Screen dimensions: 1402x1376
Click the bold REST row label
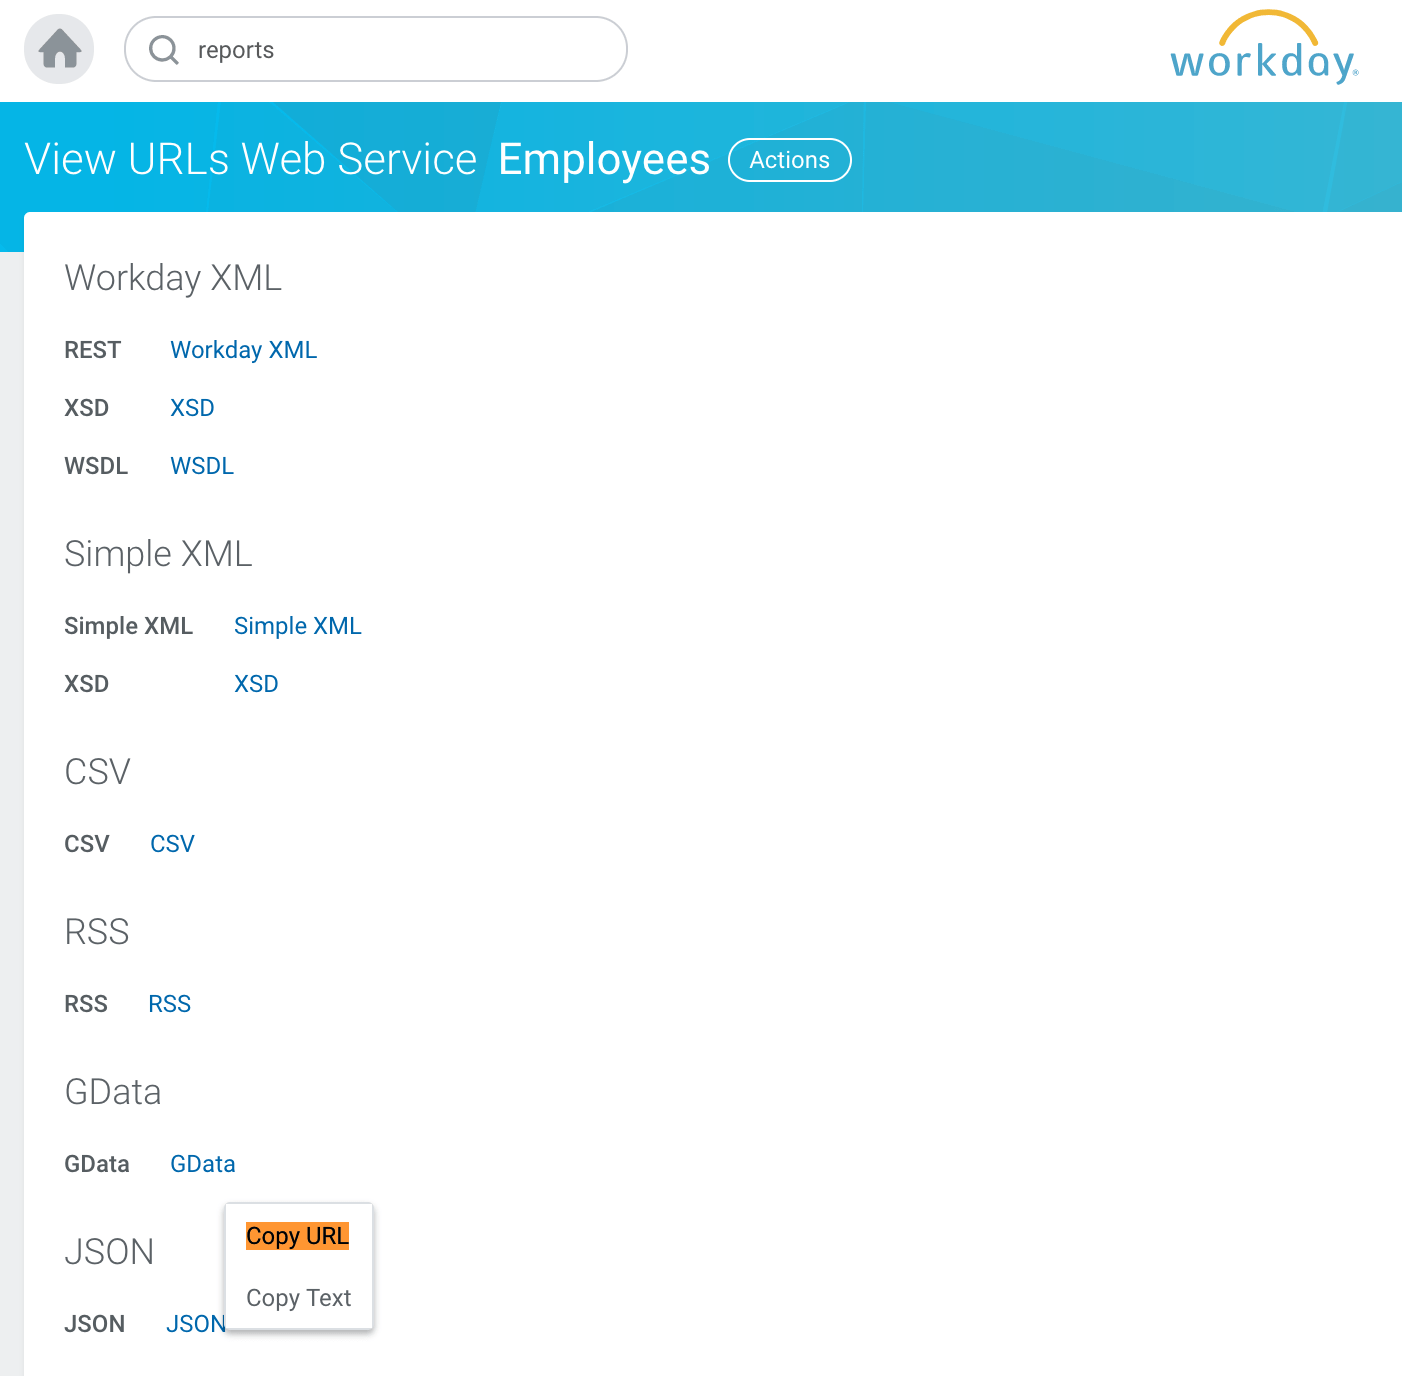click(x=92, y=350)
